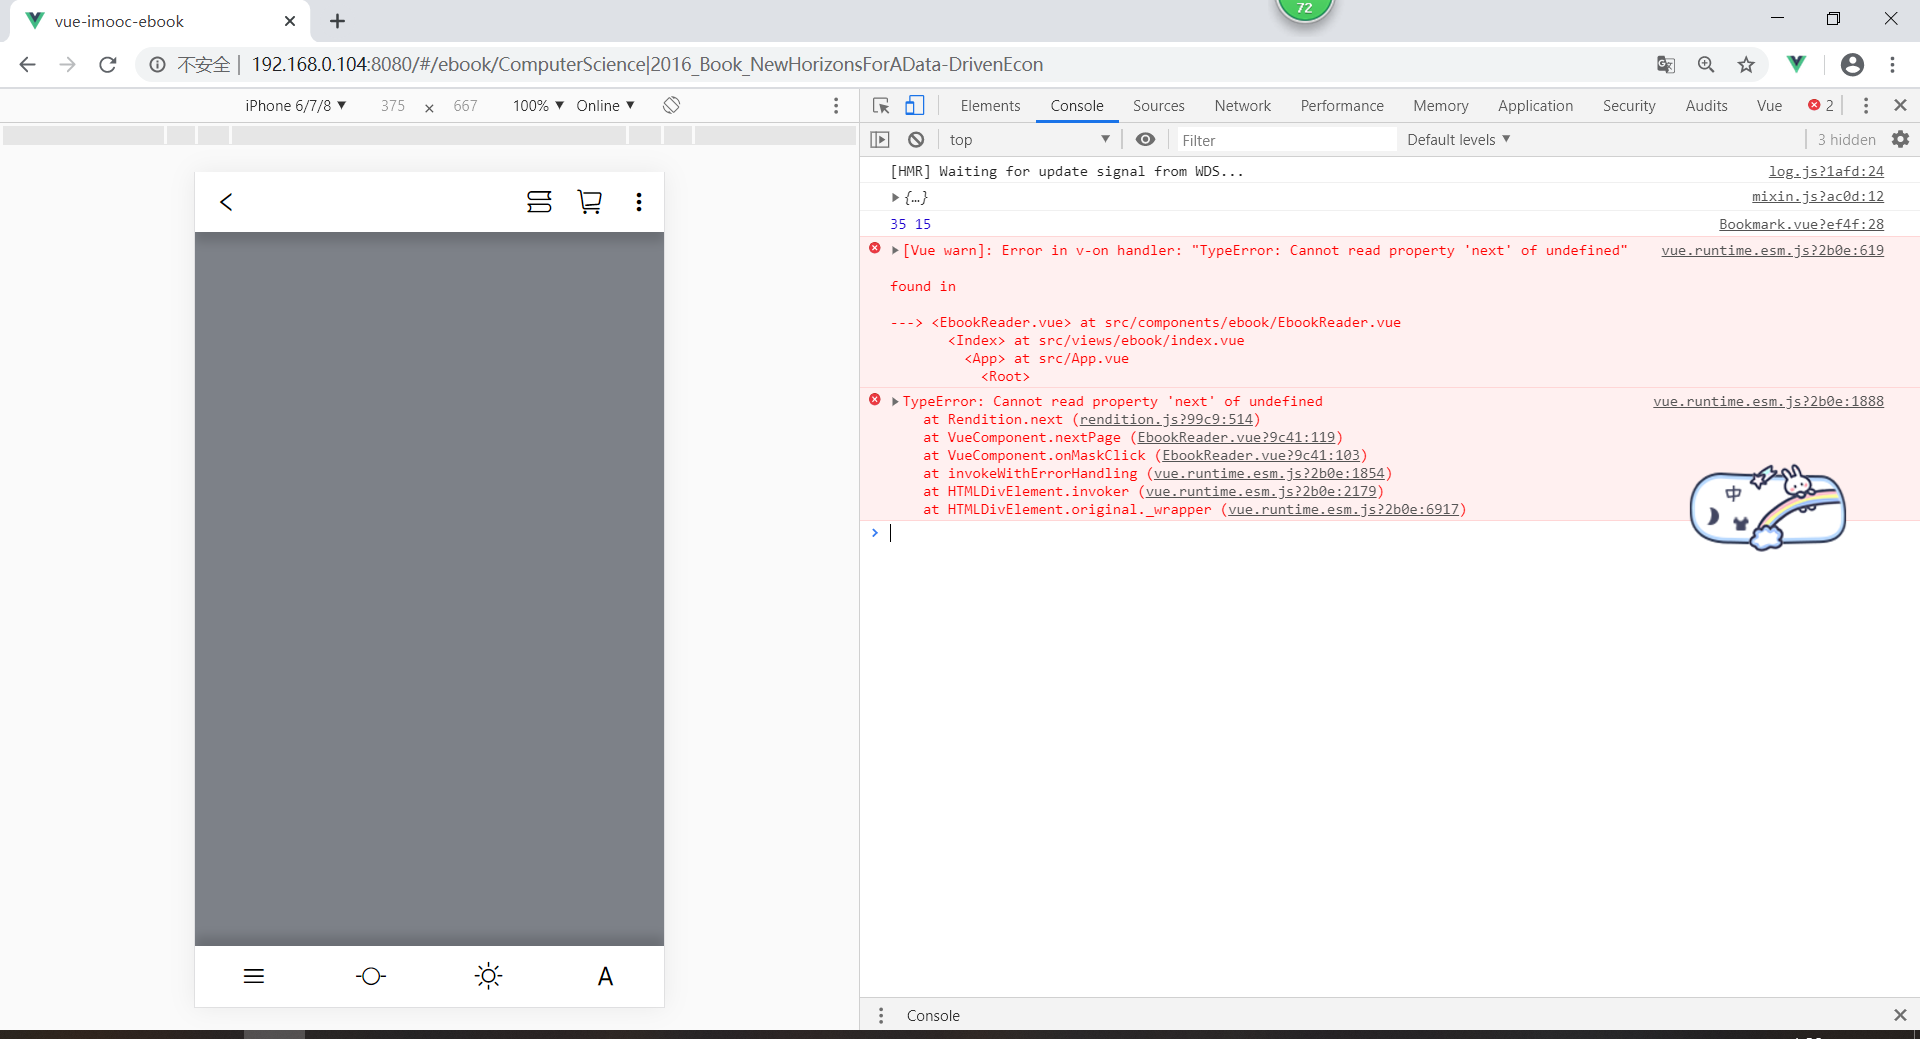Screen dimensions: 1920x1039
Task: Click the site info not-secure icon
Action: [157, 64]
